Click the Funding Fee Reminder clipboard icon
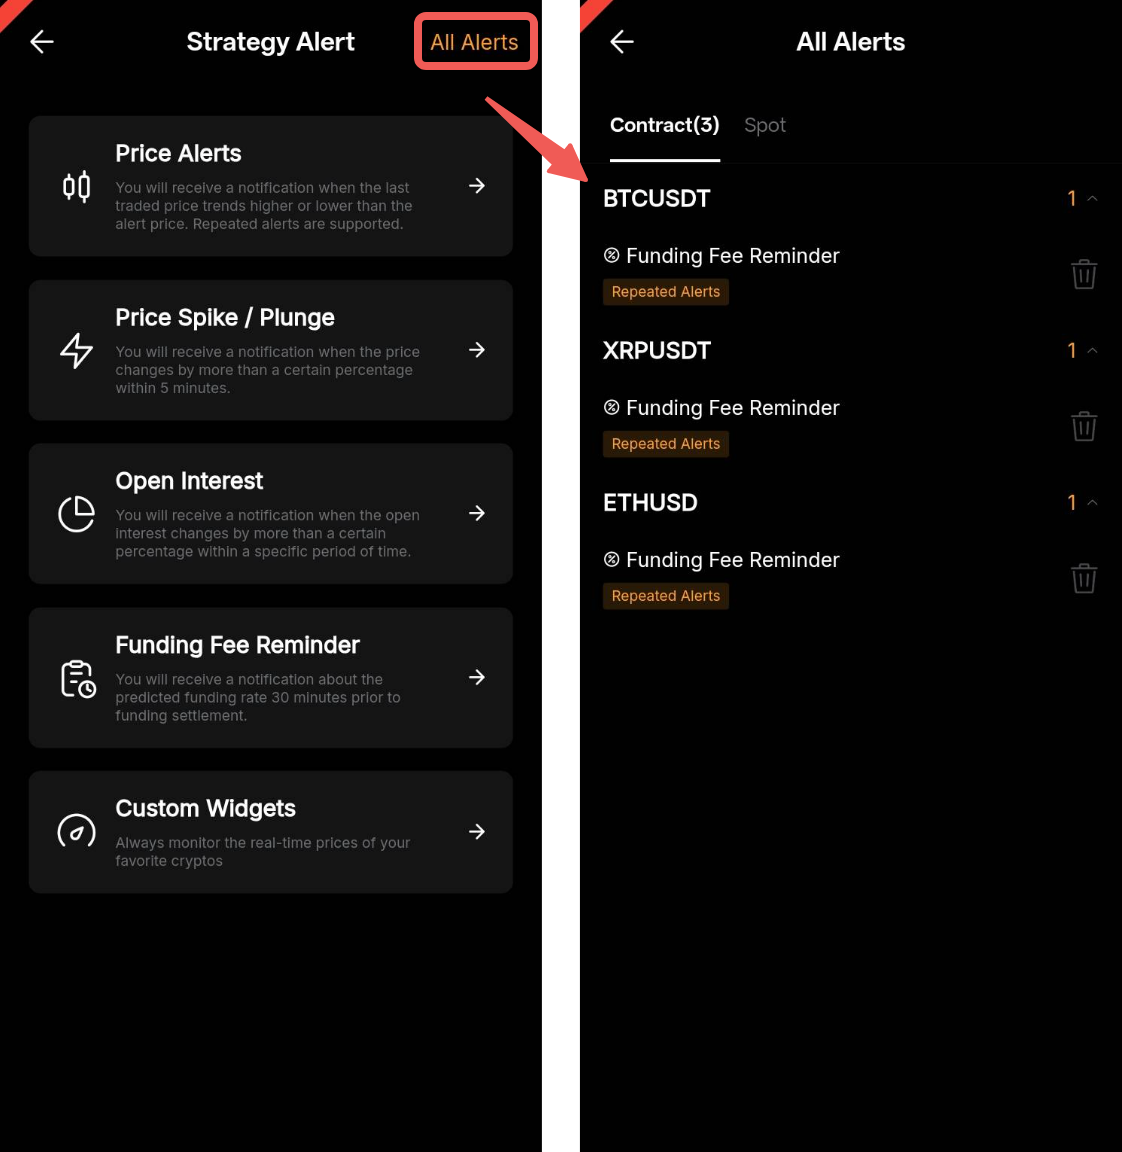 (78, 679)
